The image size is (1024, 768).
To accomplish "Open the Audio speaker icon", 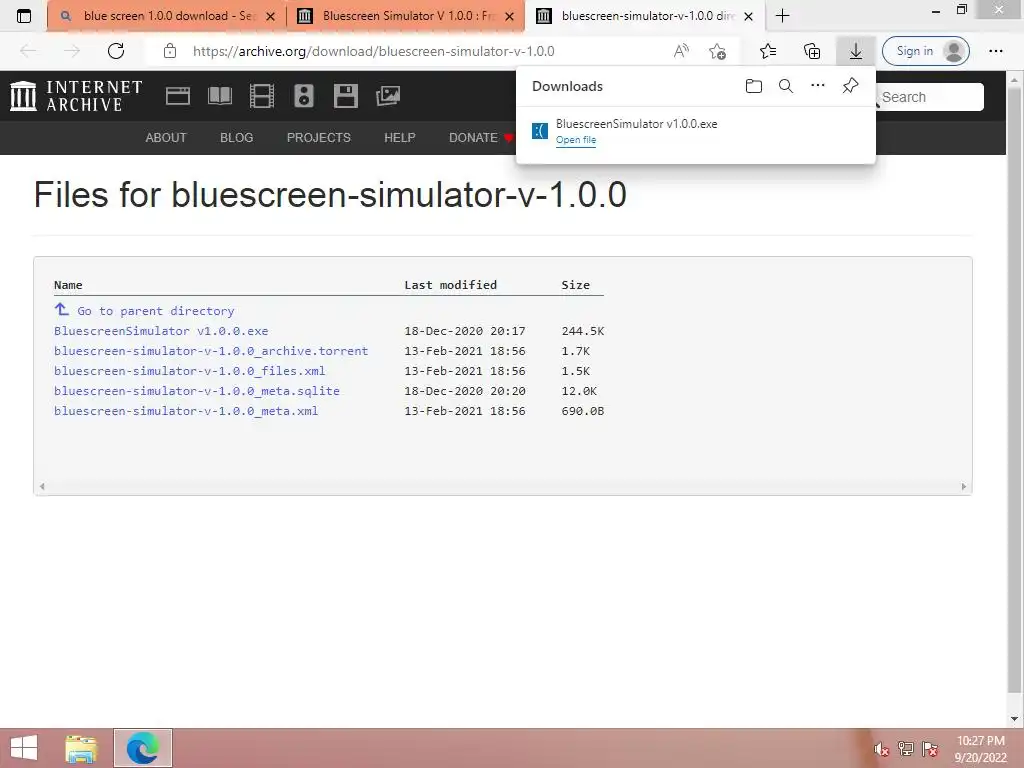I will 304,96.
